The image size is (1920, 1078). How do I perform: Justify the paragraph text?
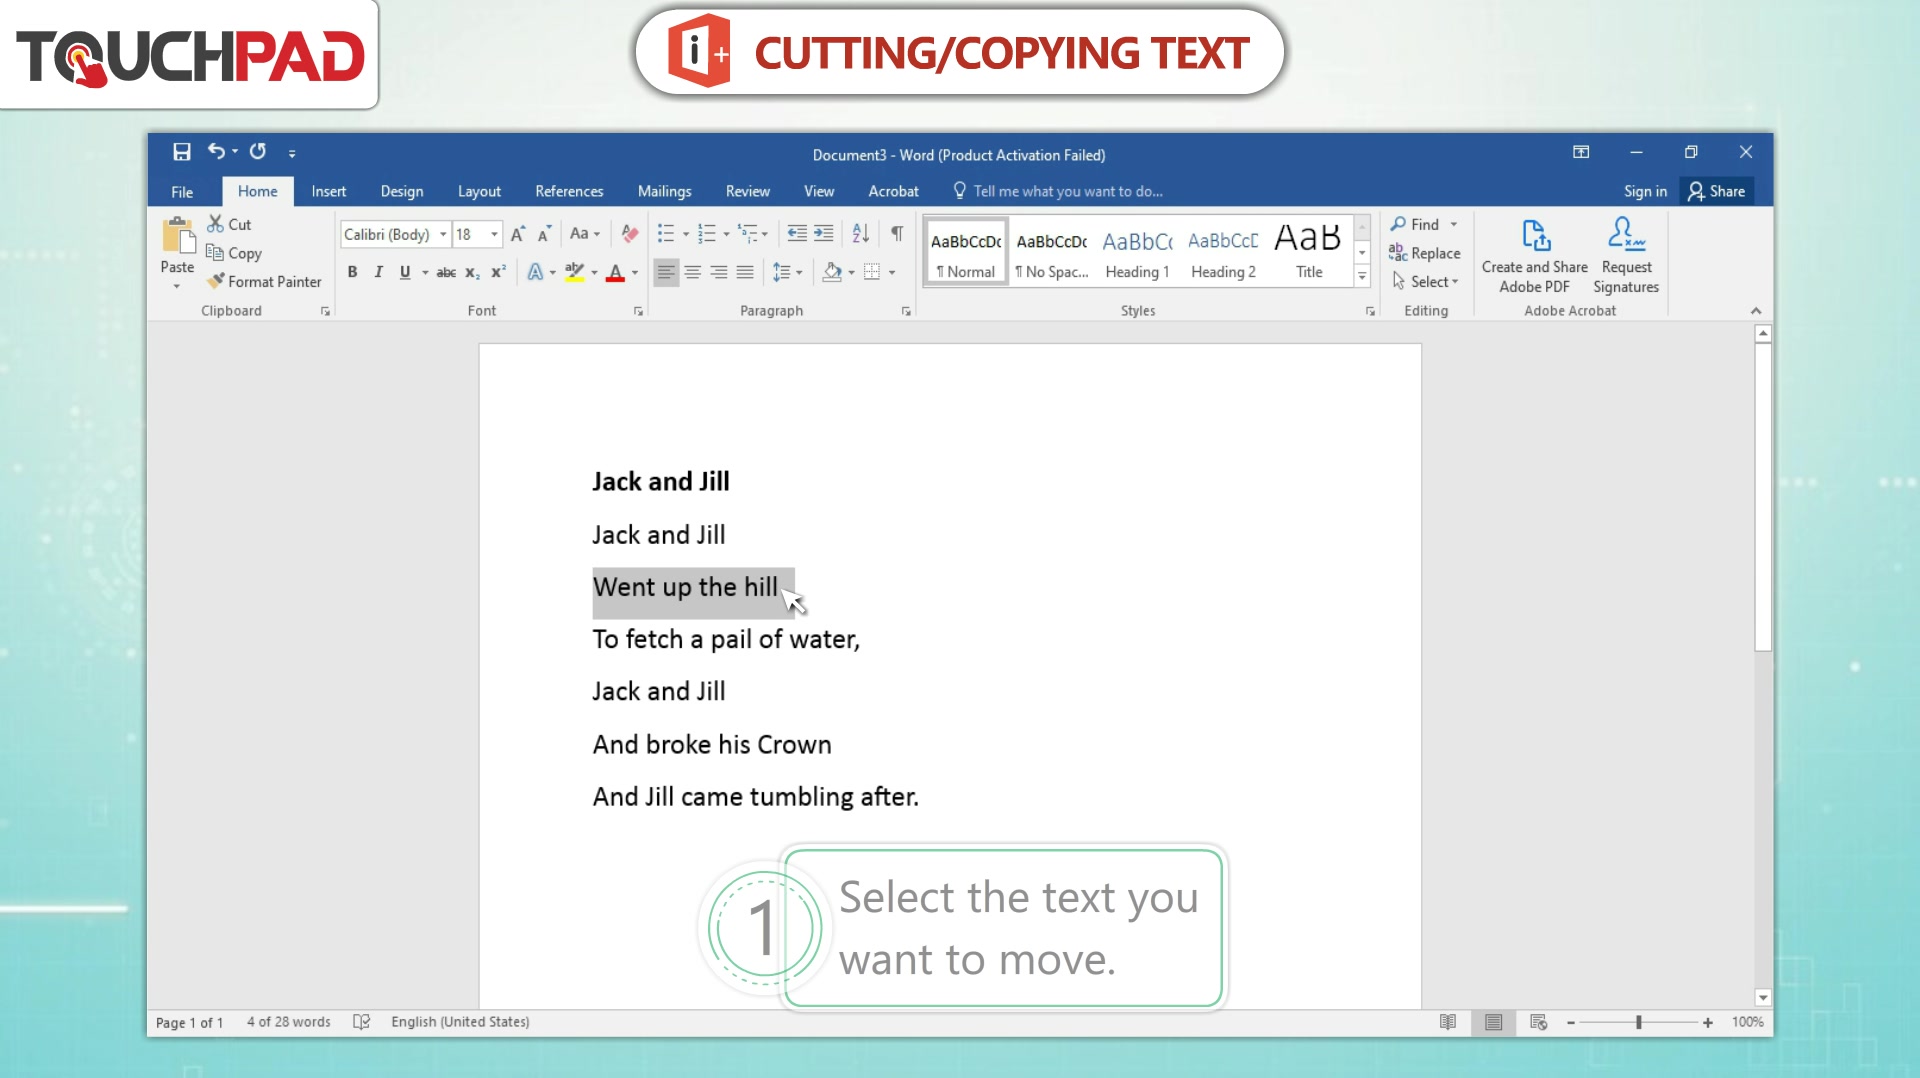point(745,272)
